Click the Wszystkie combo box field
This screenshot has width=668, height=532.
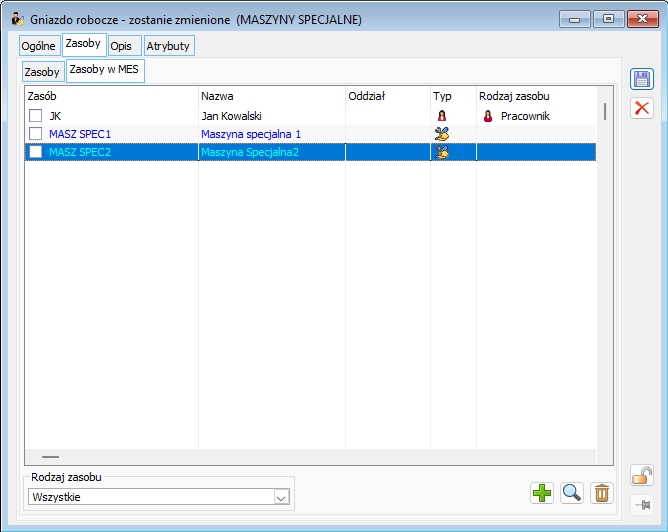pyautogui.click(x=159, y=497)
